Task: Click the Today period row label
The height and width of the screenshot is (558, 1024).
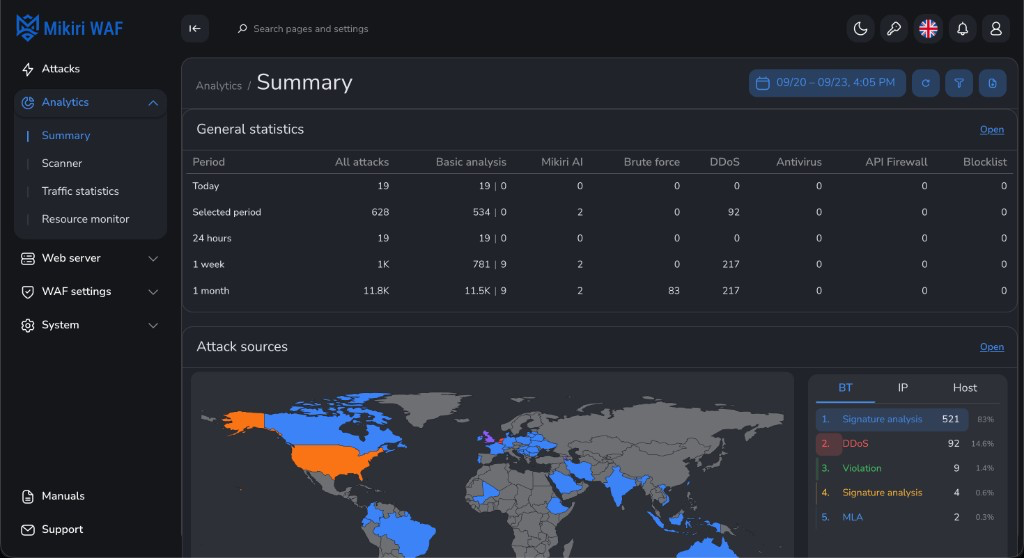Action: click(206, 186)
